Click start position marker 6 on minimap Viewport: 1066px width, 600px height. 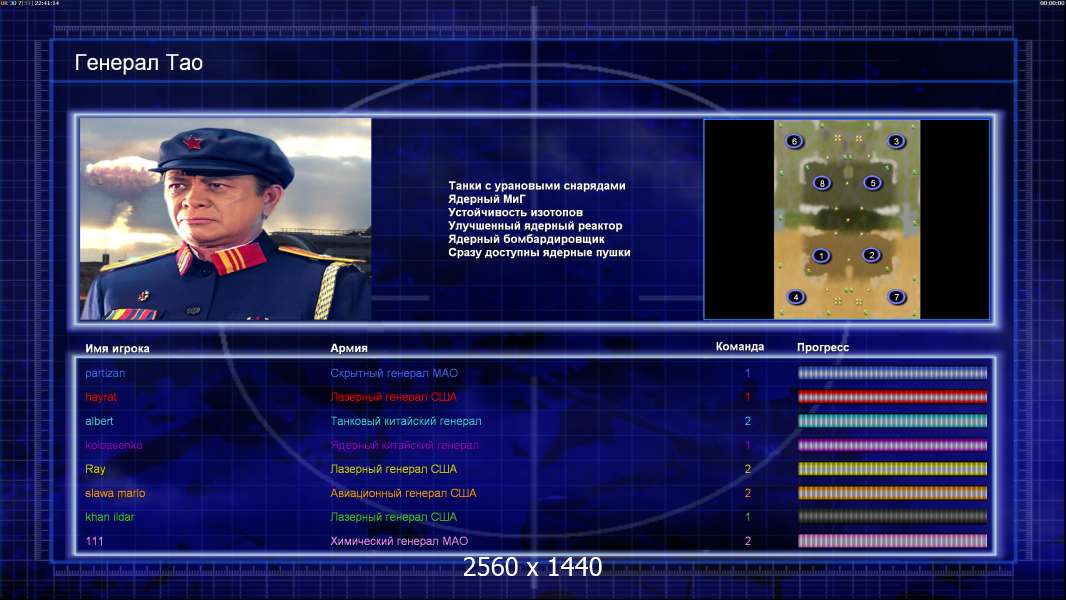click(794, 141)
